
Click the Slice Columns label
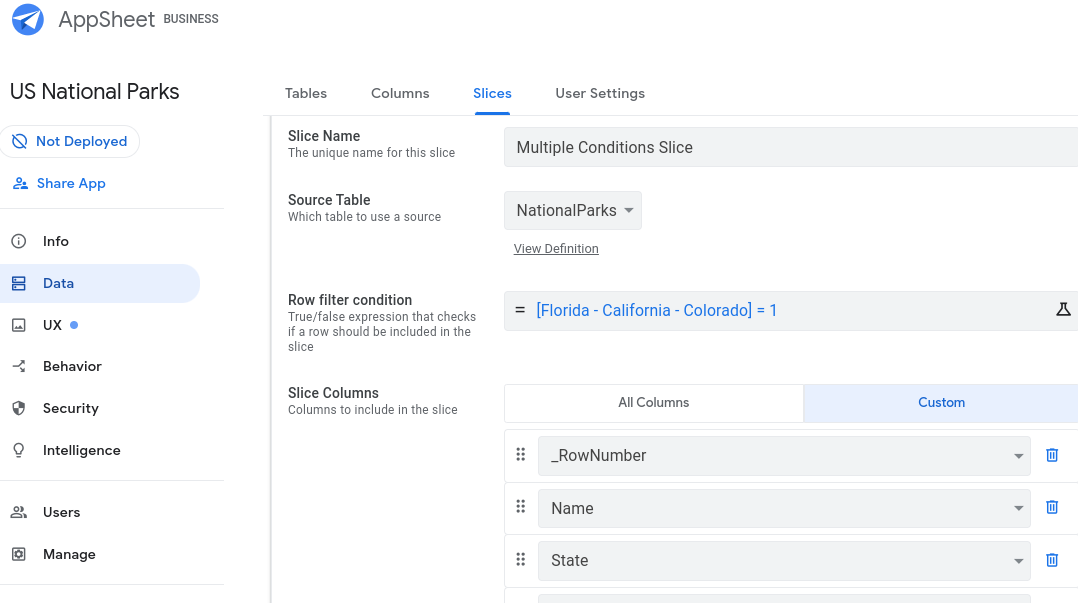[x=333, y=393]
